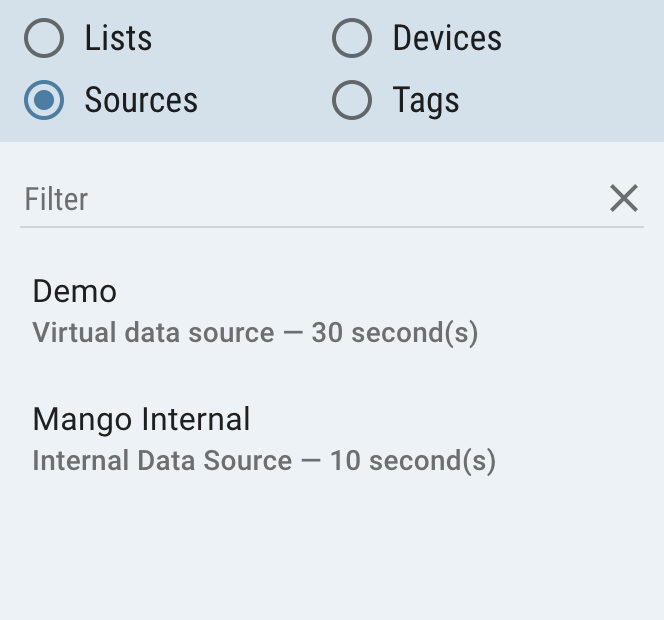Screen dimensions: 664x620
Task: Click "Virtual data source — 30 second(s)" subtitle
Action: 255,333
